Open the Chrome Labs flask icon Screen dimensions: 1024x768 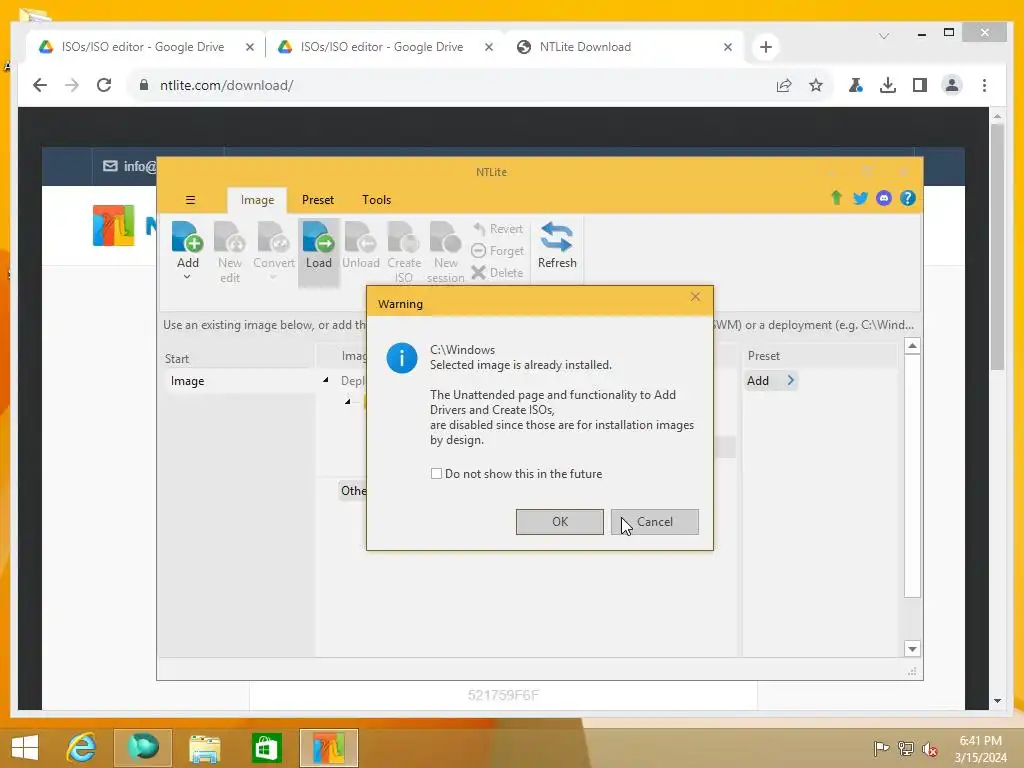click(x=856, y=85)
